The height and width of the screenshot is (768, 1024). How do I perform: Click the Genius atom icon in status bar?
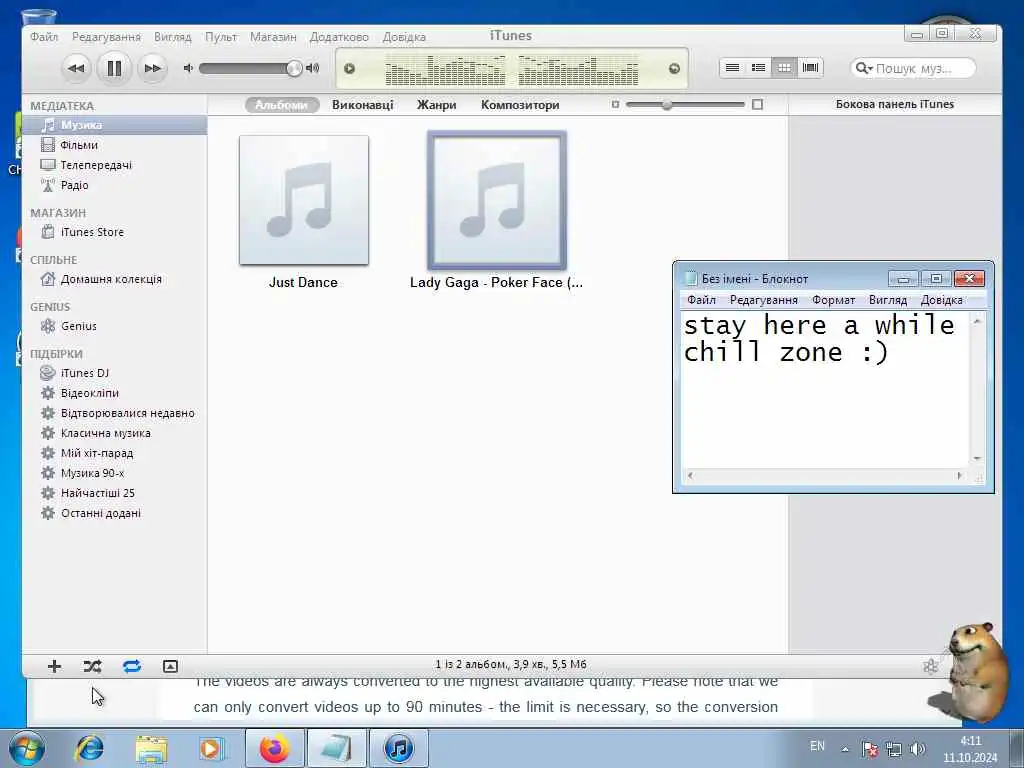click(x=931, y=666)
